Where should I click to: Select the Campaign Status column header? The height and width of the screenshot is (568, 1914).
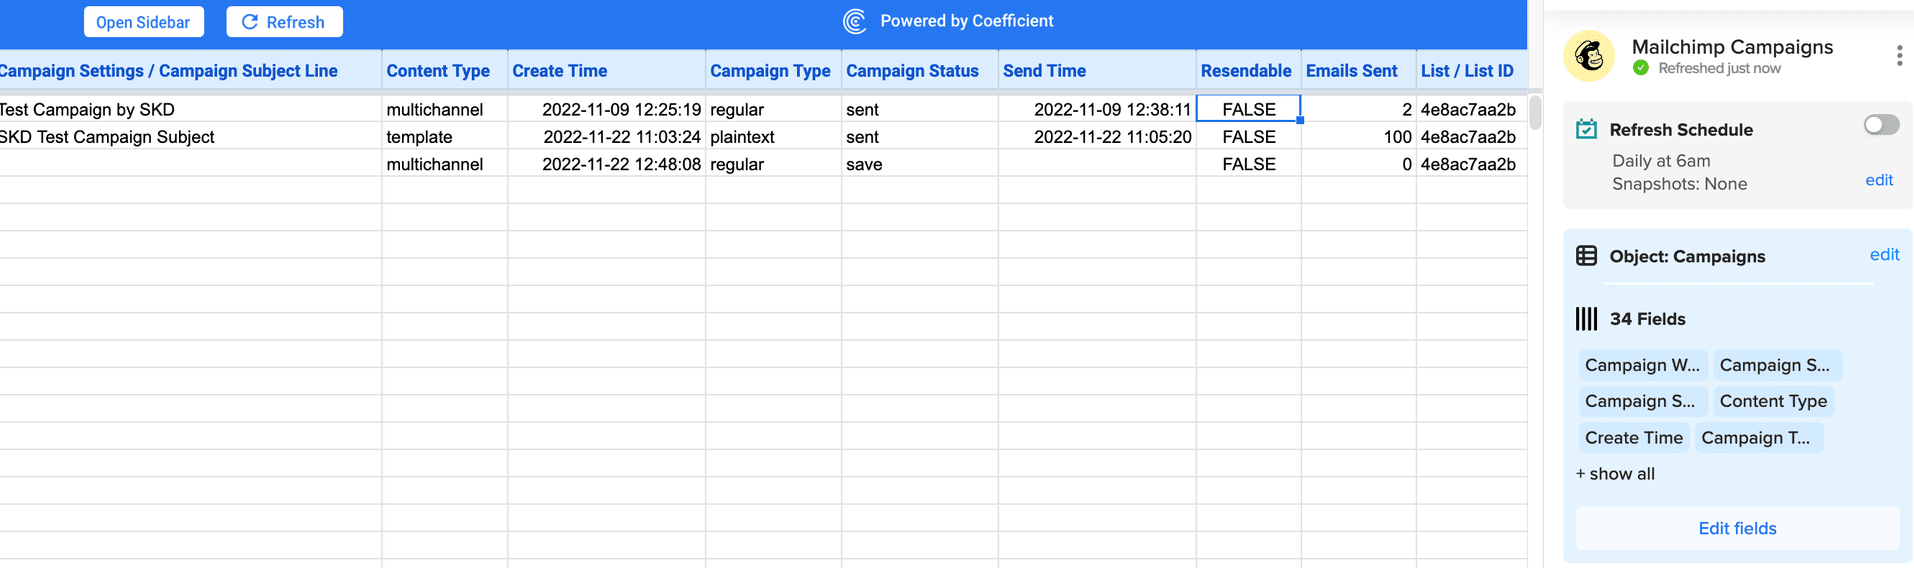pos(919,71)
